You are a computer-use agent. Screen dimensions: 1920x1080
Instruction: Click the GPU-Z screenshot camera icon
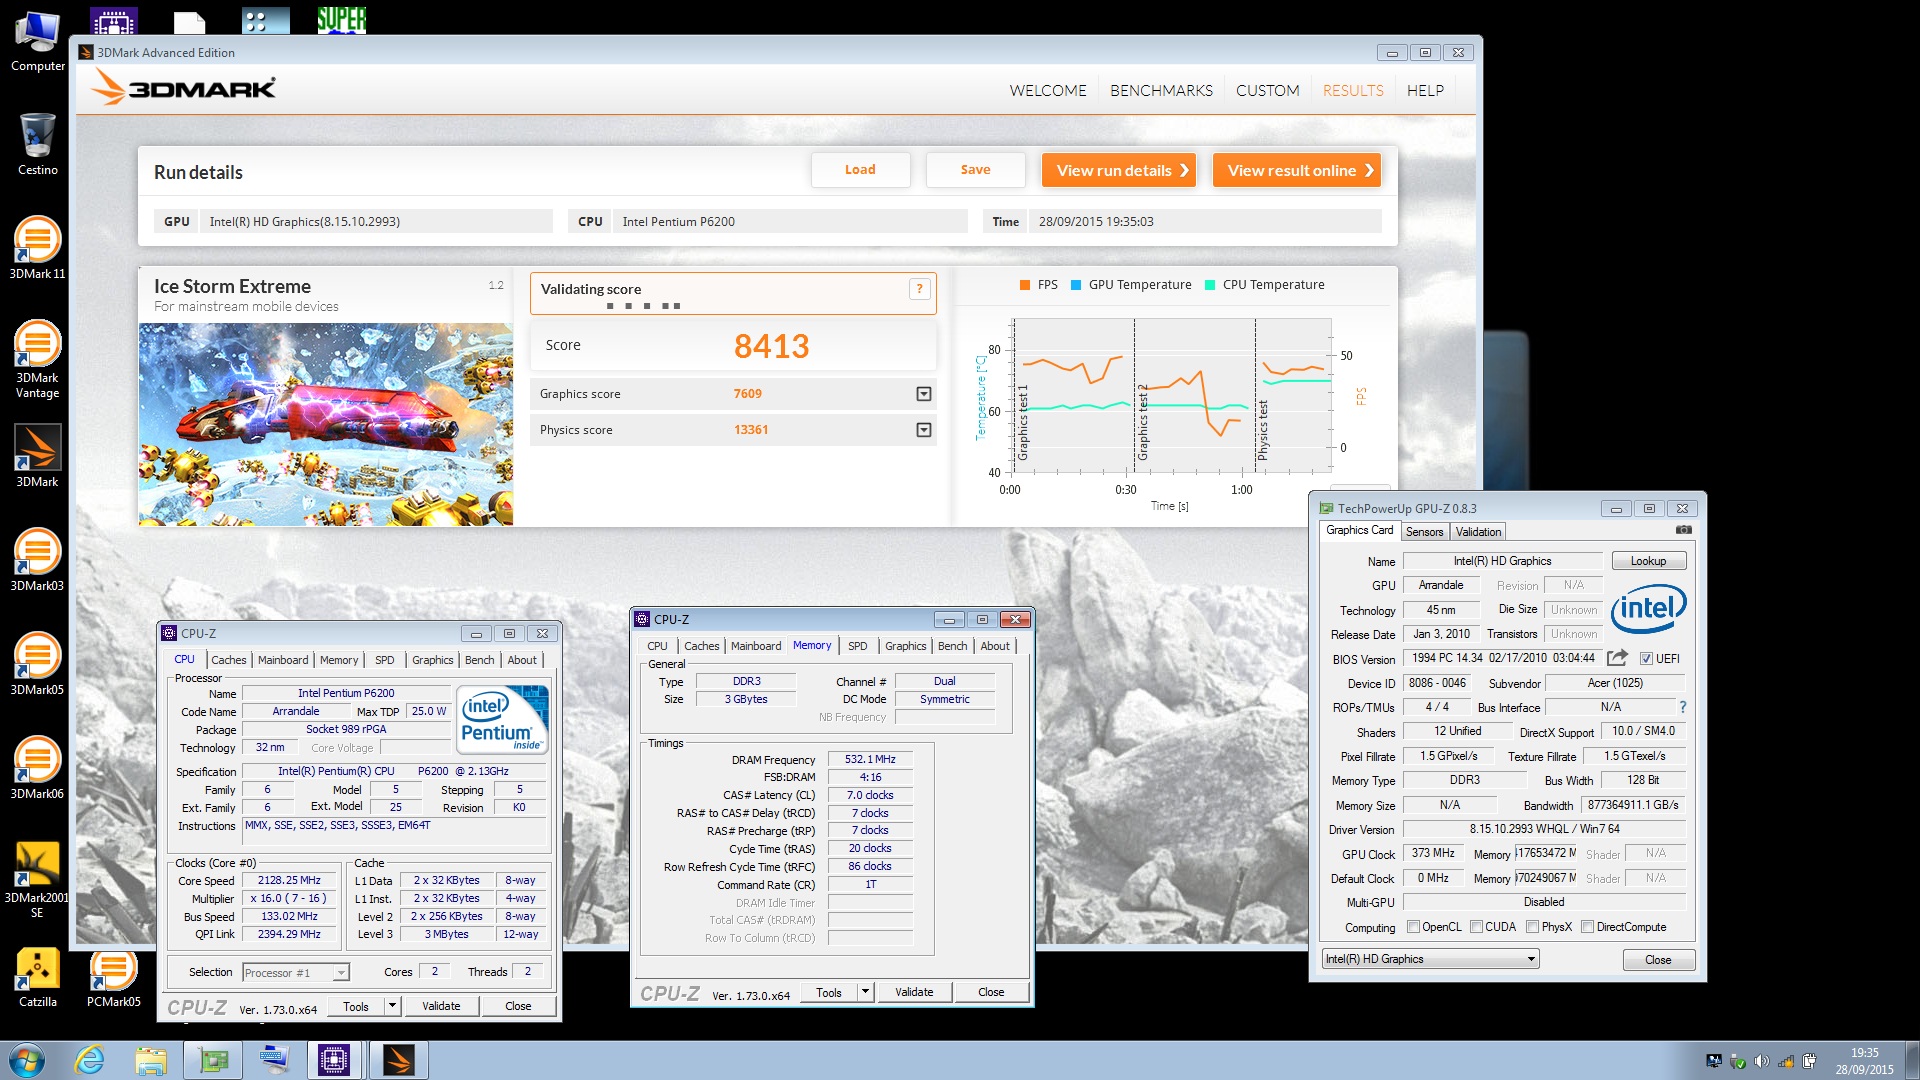pyautogui.click(x=1684, y=530)
